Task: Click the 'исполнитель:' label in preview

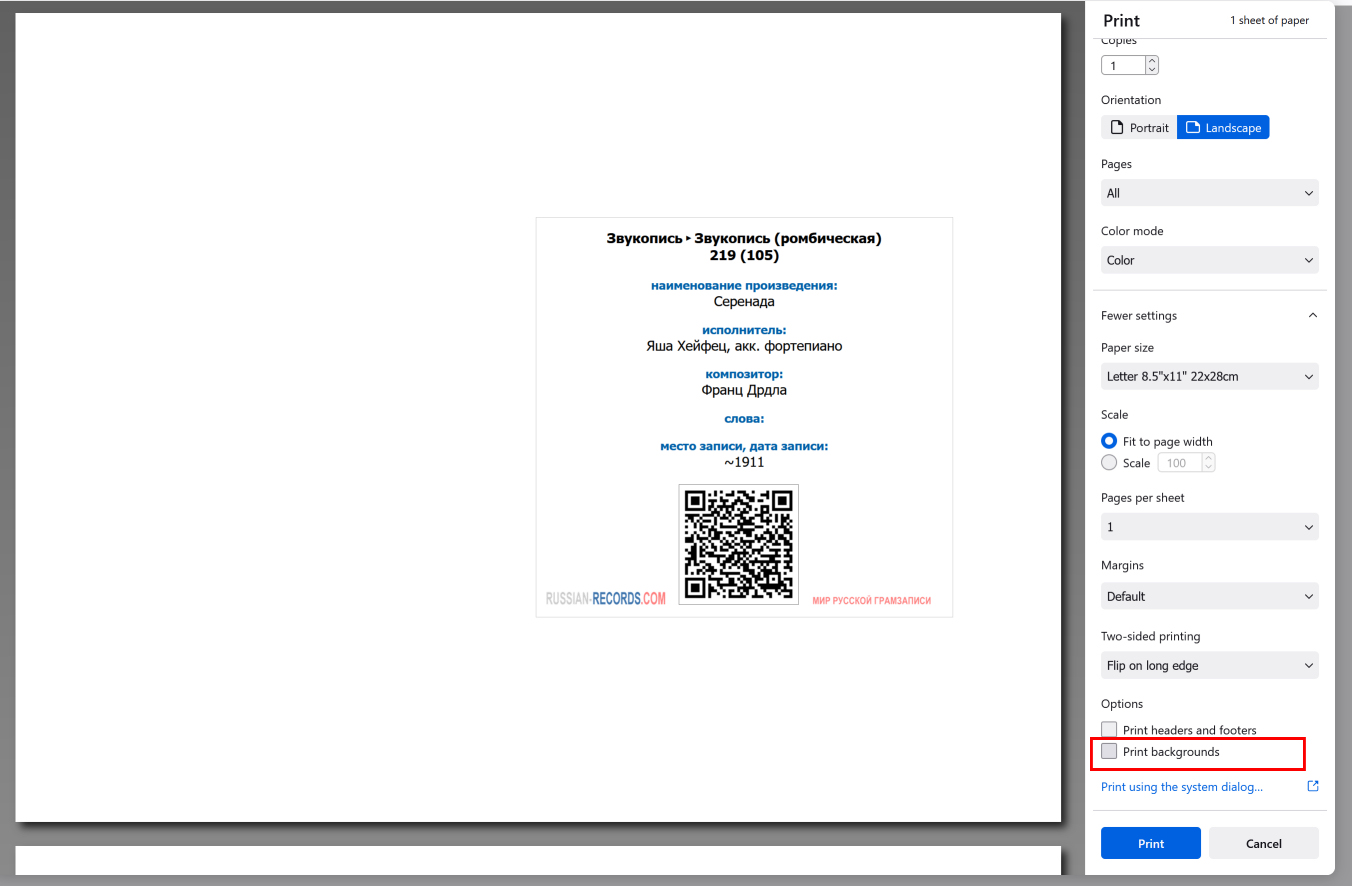Action: 744,330
